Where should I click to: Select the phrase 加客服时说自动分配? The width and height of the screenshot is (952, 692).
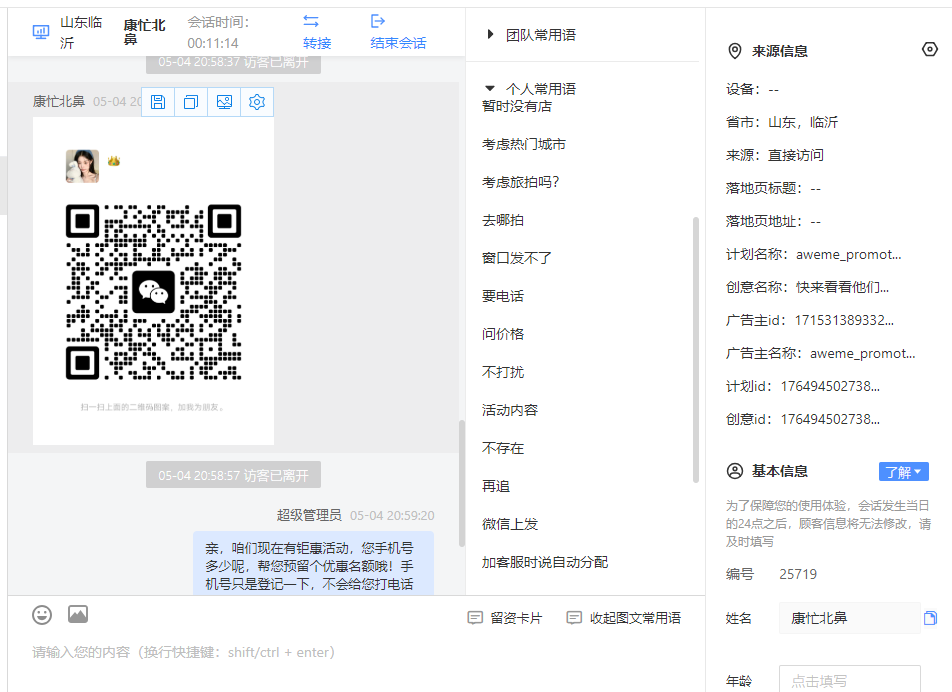click(545, 562)
